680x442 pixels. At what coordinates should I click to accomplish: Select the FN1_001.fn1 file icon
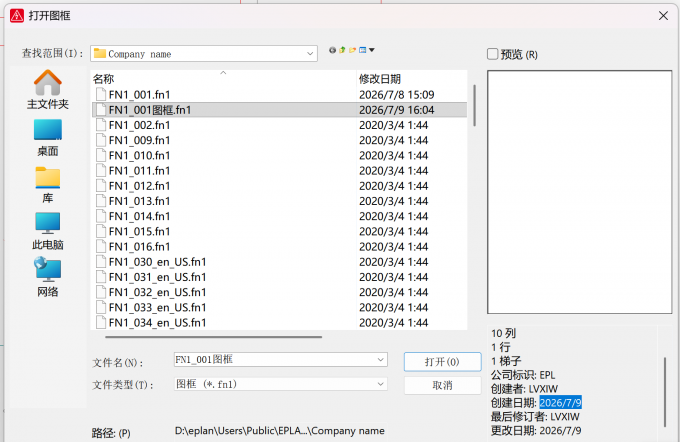101,94
